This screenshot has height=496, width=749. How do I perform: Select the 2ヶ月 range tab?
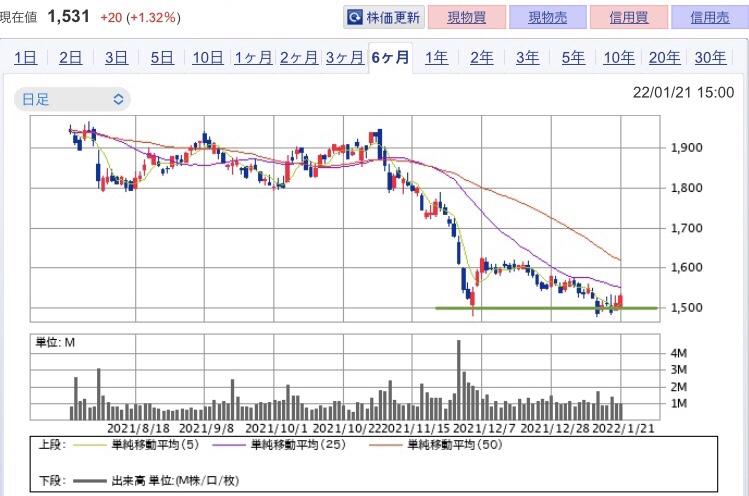[x=299, y=58]
